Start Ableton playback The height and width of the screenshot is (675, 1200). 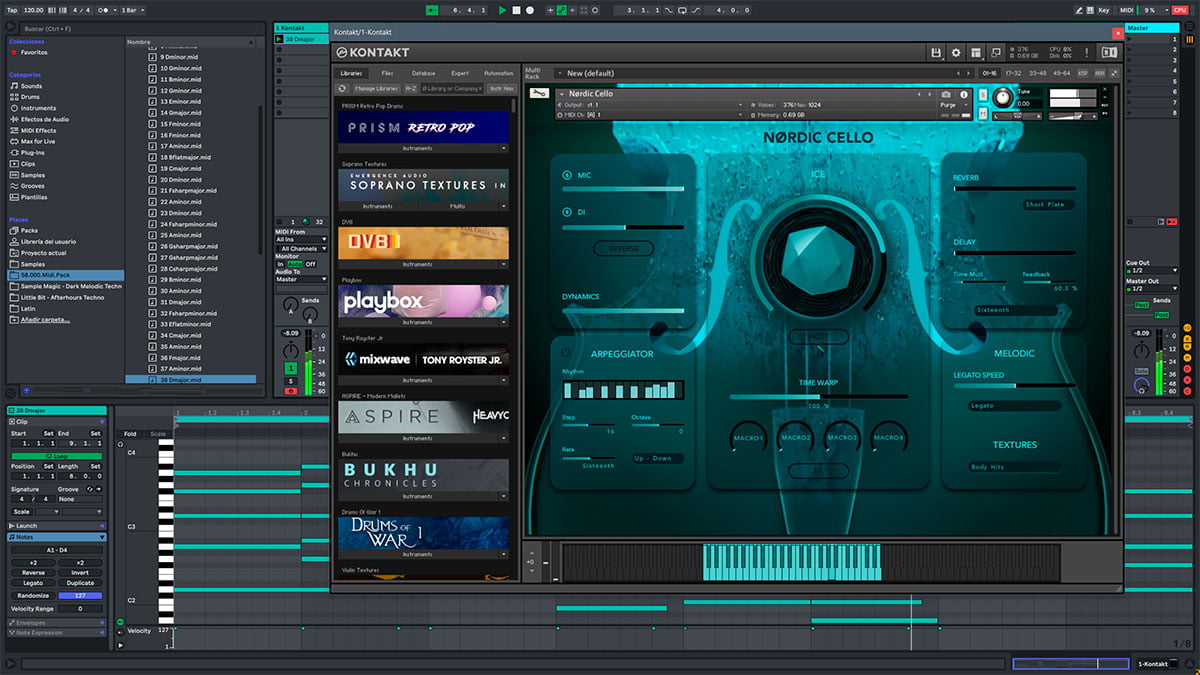[502, 10]
